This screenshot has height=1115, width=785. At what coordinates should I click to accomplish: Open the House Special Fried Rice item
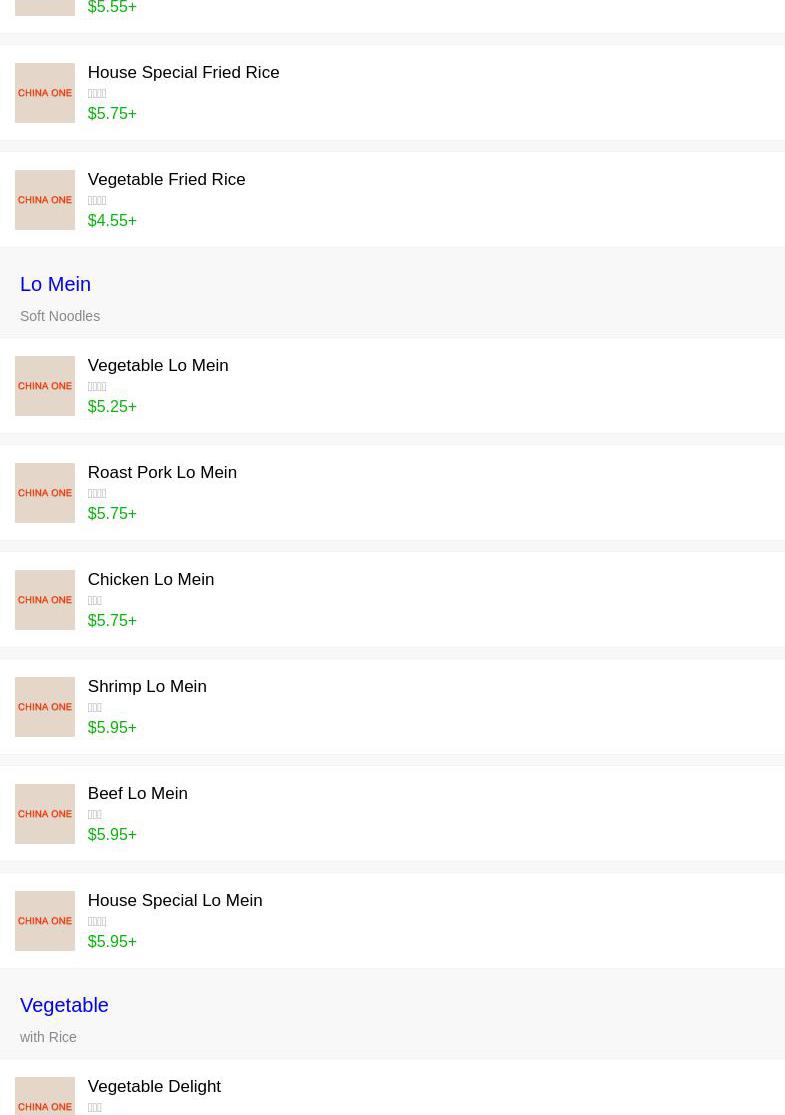[183, 73]
